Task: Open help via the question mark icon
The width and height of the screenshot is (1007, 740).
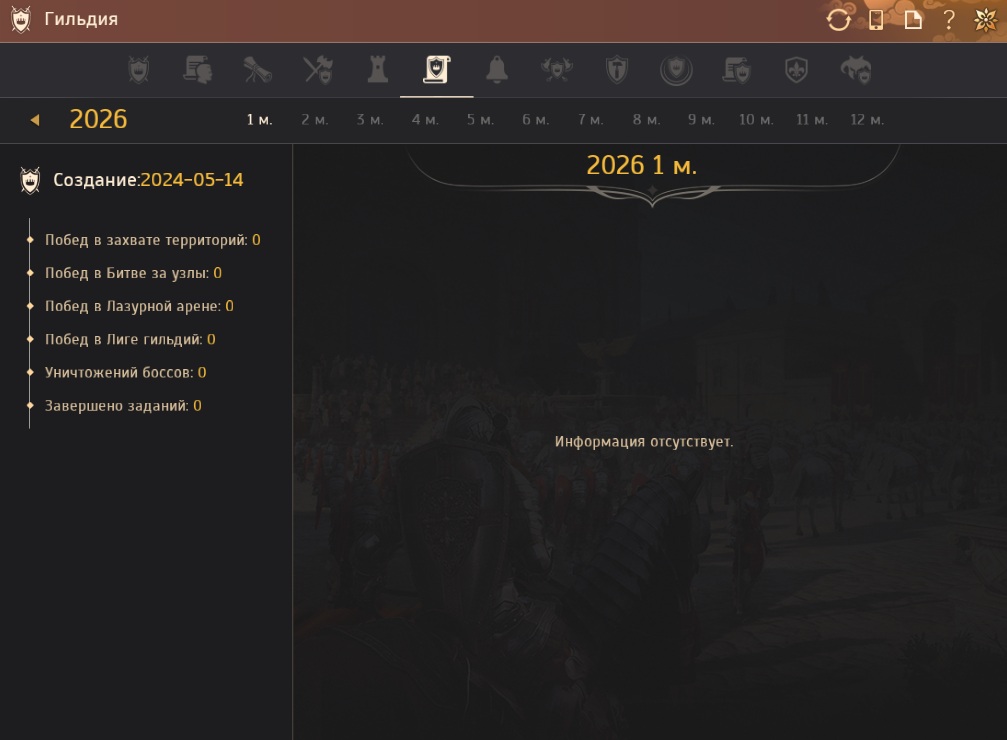Action: (x=949, y=21)
